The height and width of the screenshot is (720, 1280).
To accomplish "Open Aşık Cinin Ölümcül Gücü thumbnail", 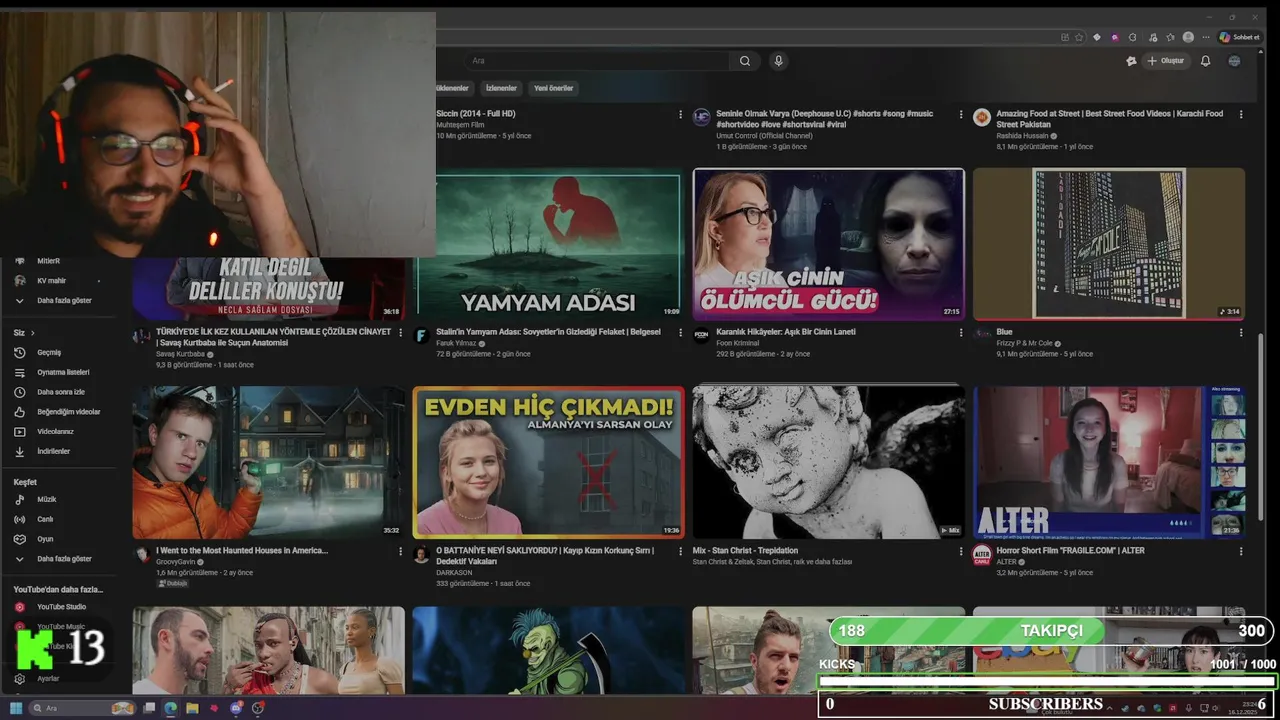I will (x=828, y=244).
